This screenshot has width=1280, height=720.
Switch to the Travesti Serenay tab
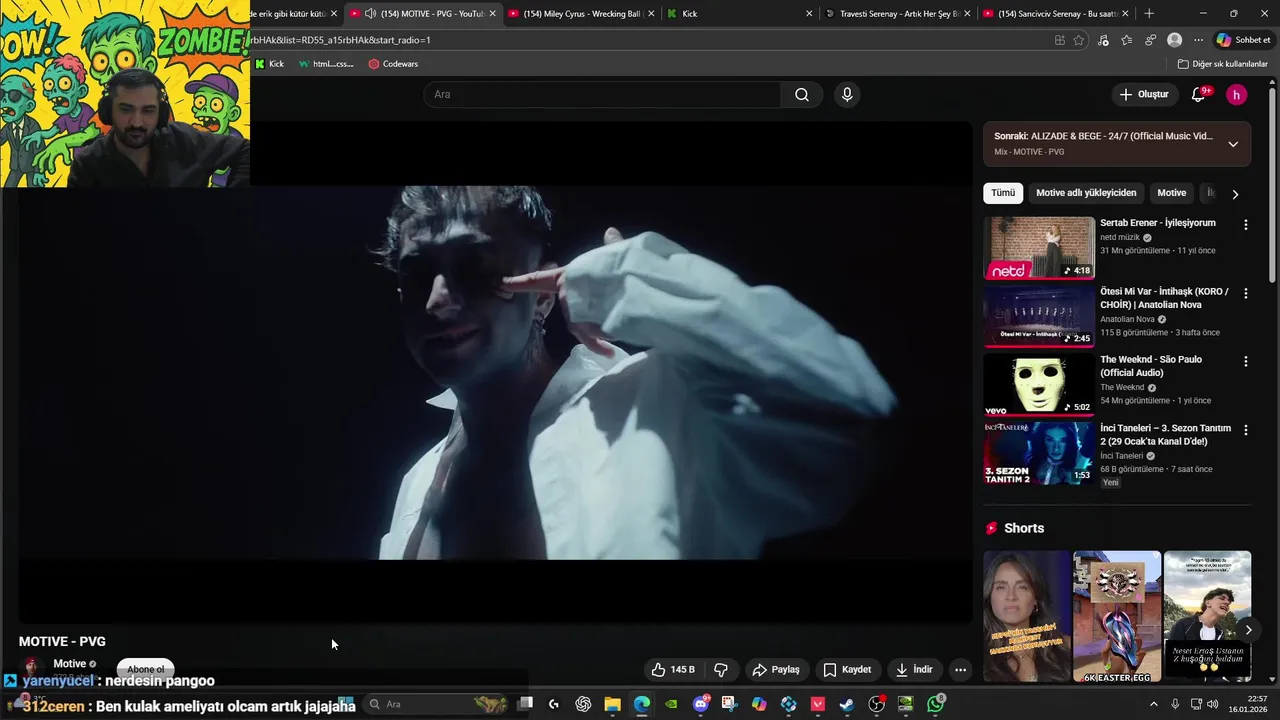(x=899, y=14)
